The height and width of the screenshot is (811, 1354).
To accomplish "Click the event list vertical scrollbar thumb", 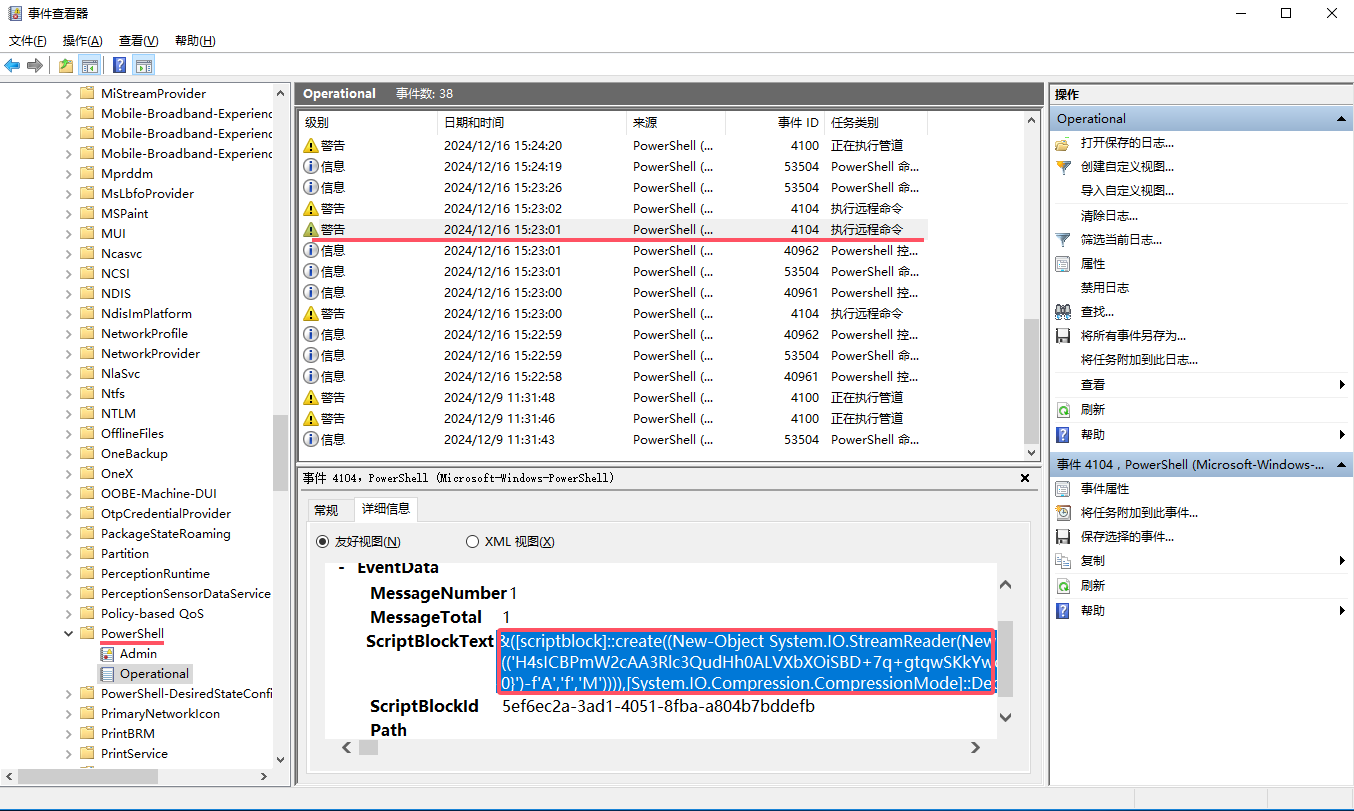I will coord(1032,378).
